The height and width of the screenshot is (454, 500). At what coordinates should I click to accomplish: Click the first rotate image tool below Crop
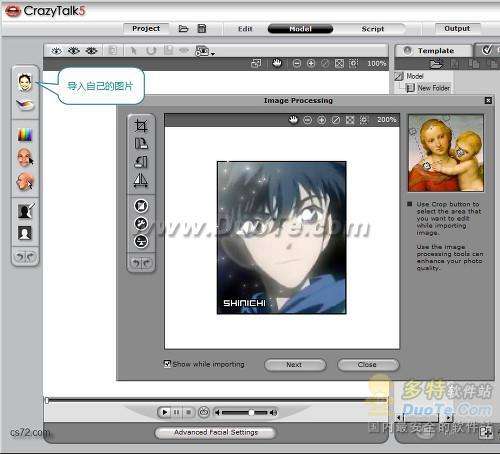(141, 144)
